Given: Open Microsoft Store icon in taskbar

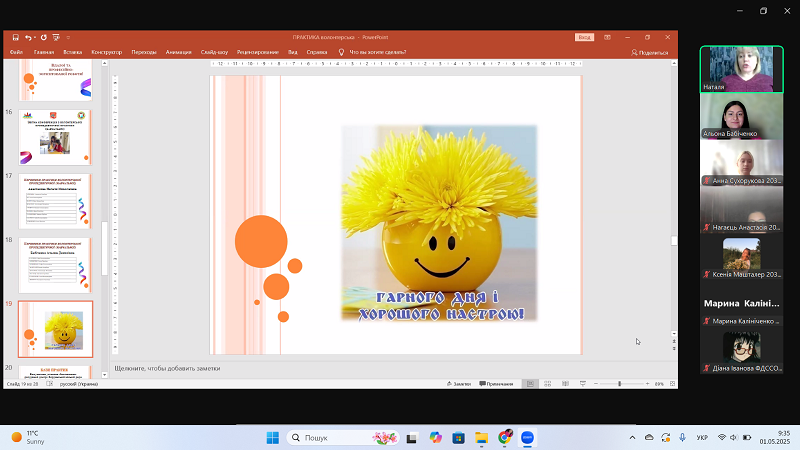Looking at the screenshot, I should [x=458, y=438].
